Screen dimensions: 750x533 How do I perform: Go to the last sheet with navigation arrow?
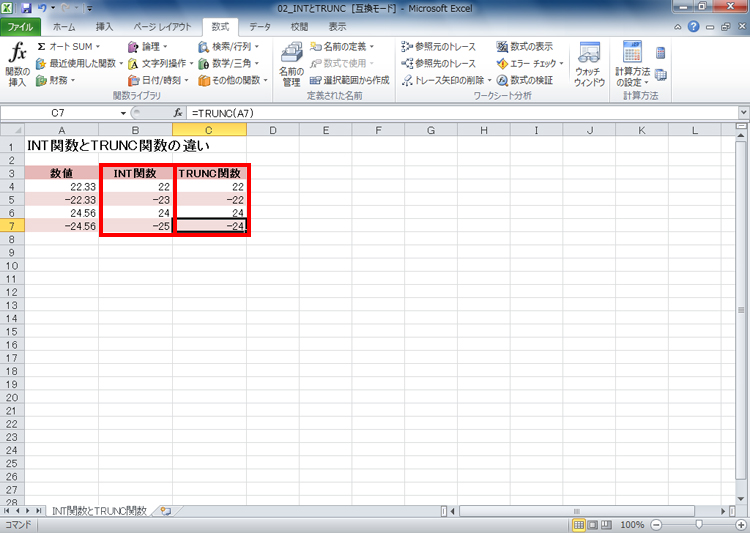[38, 511]
